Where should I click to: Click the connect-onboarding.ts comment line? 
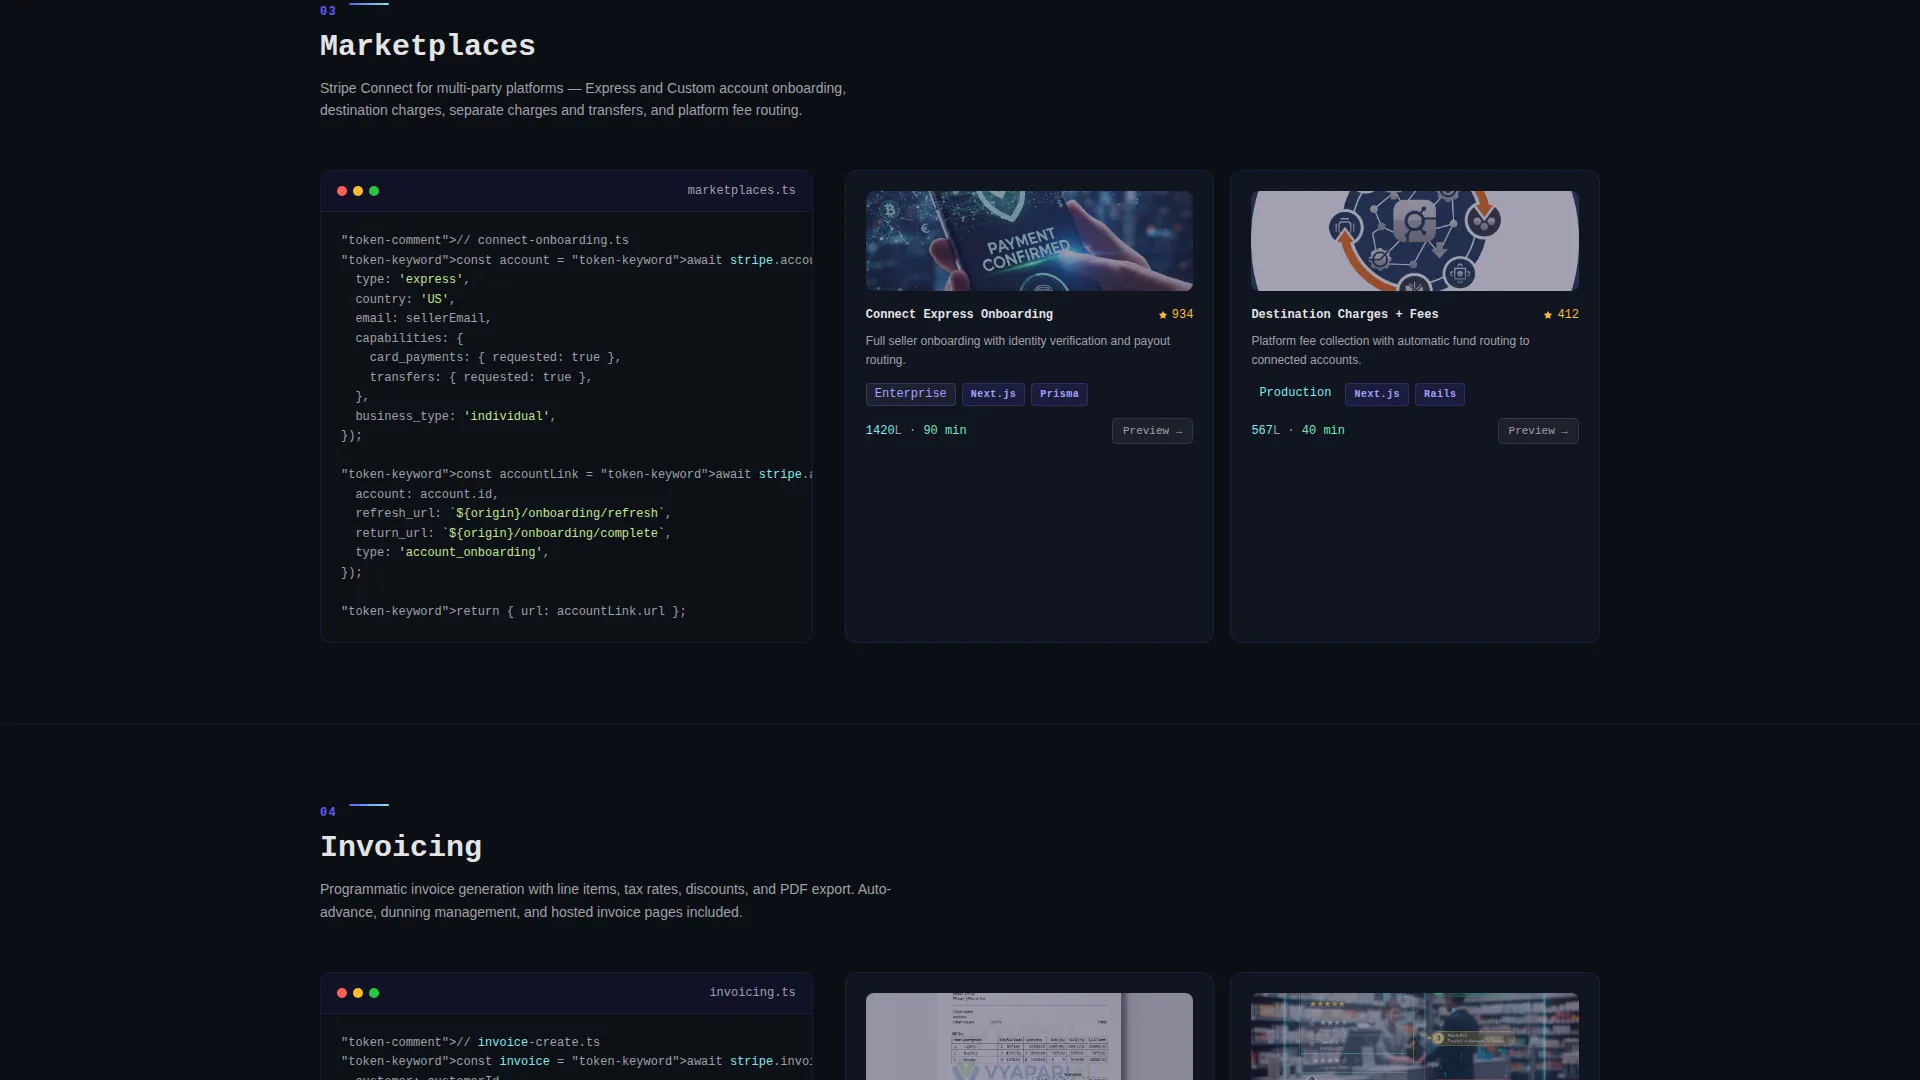[485, 240]
